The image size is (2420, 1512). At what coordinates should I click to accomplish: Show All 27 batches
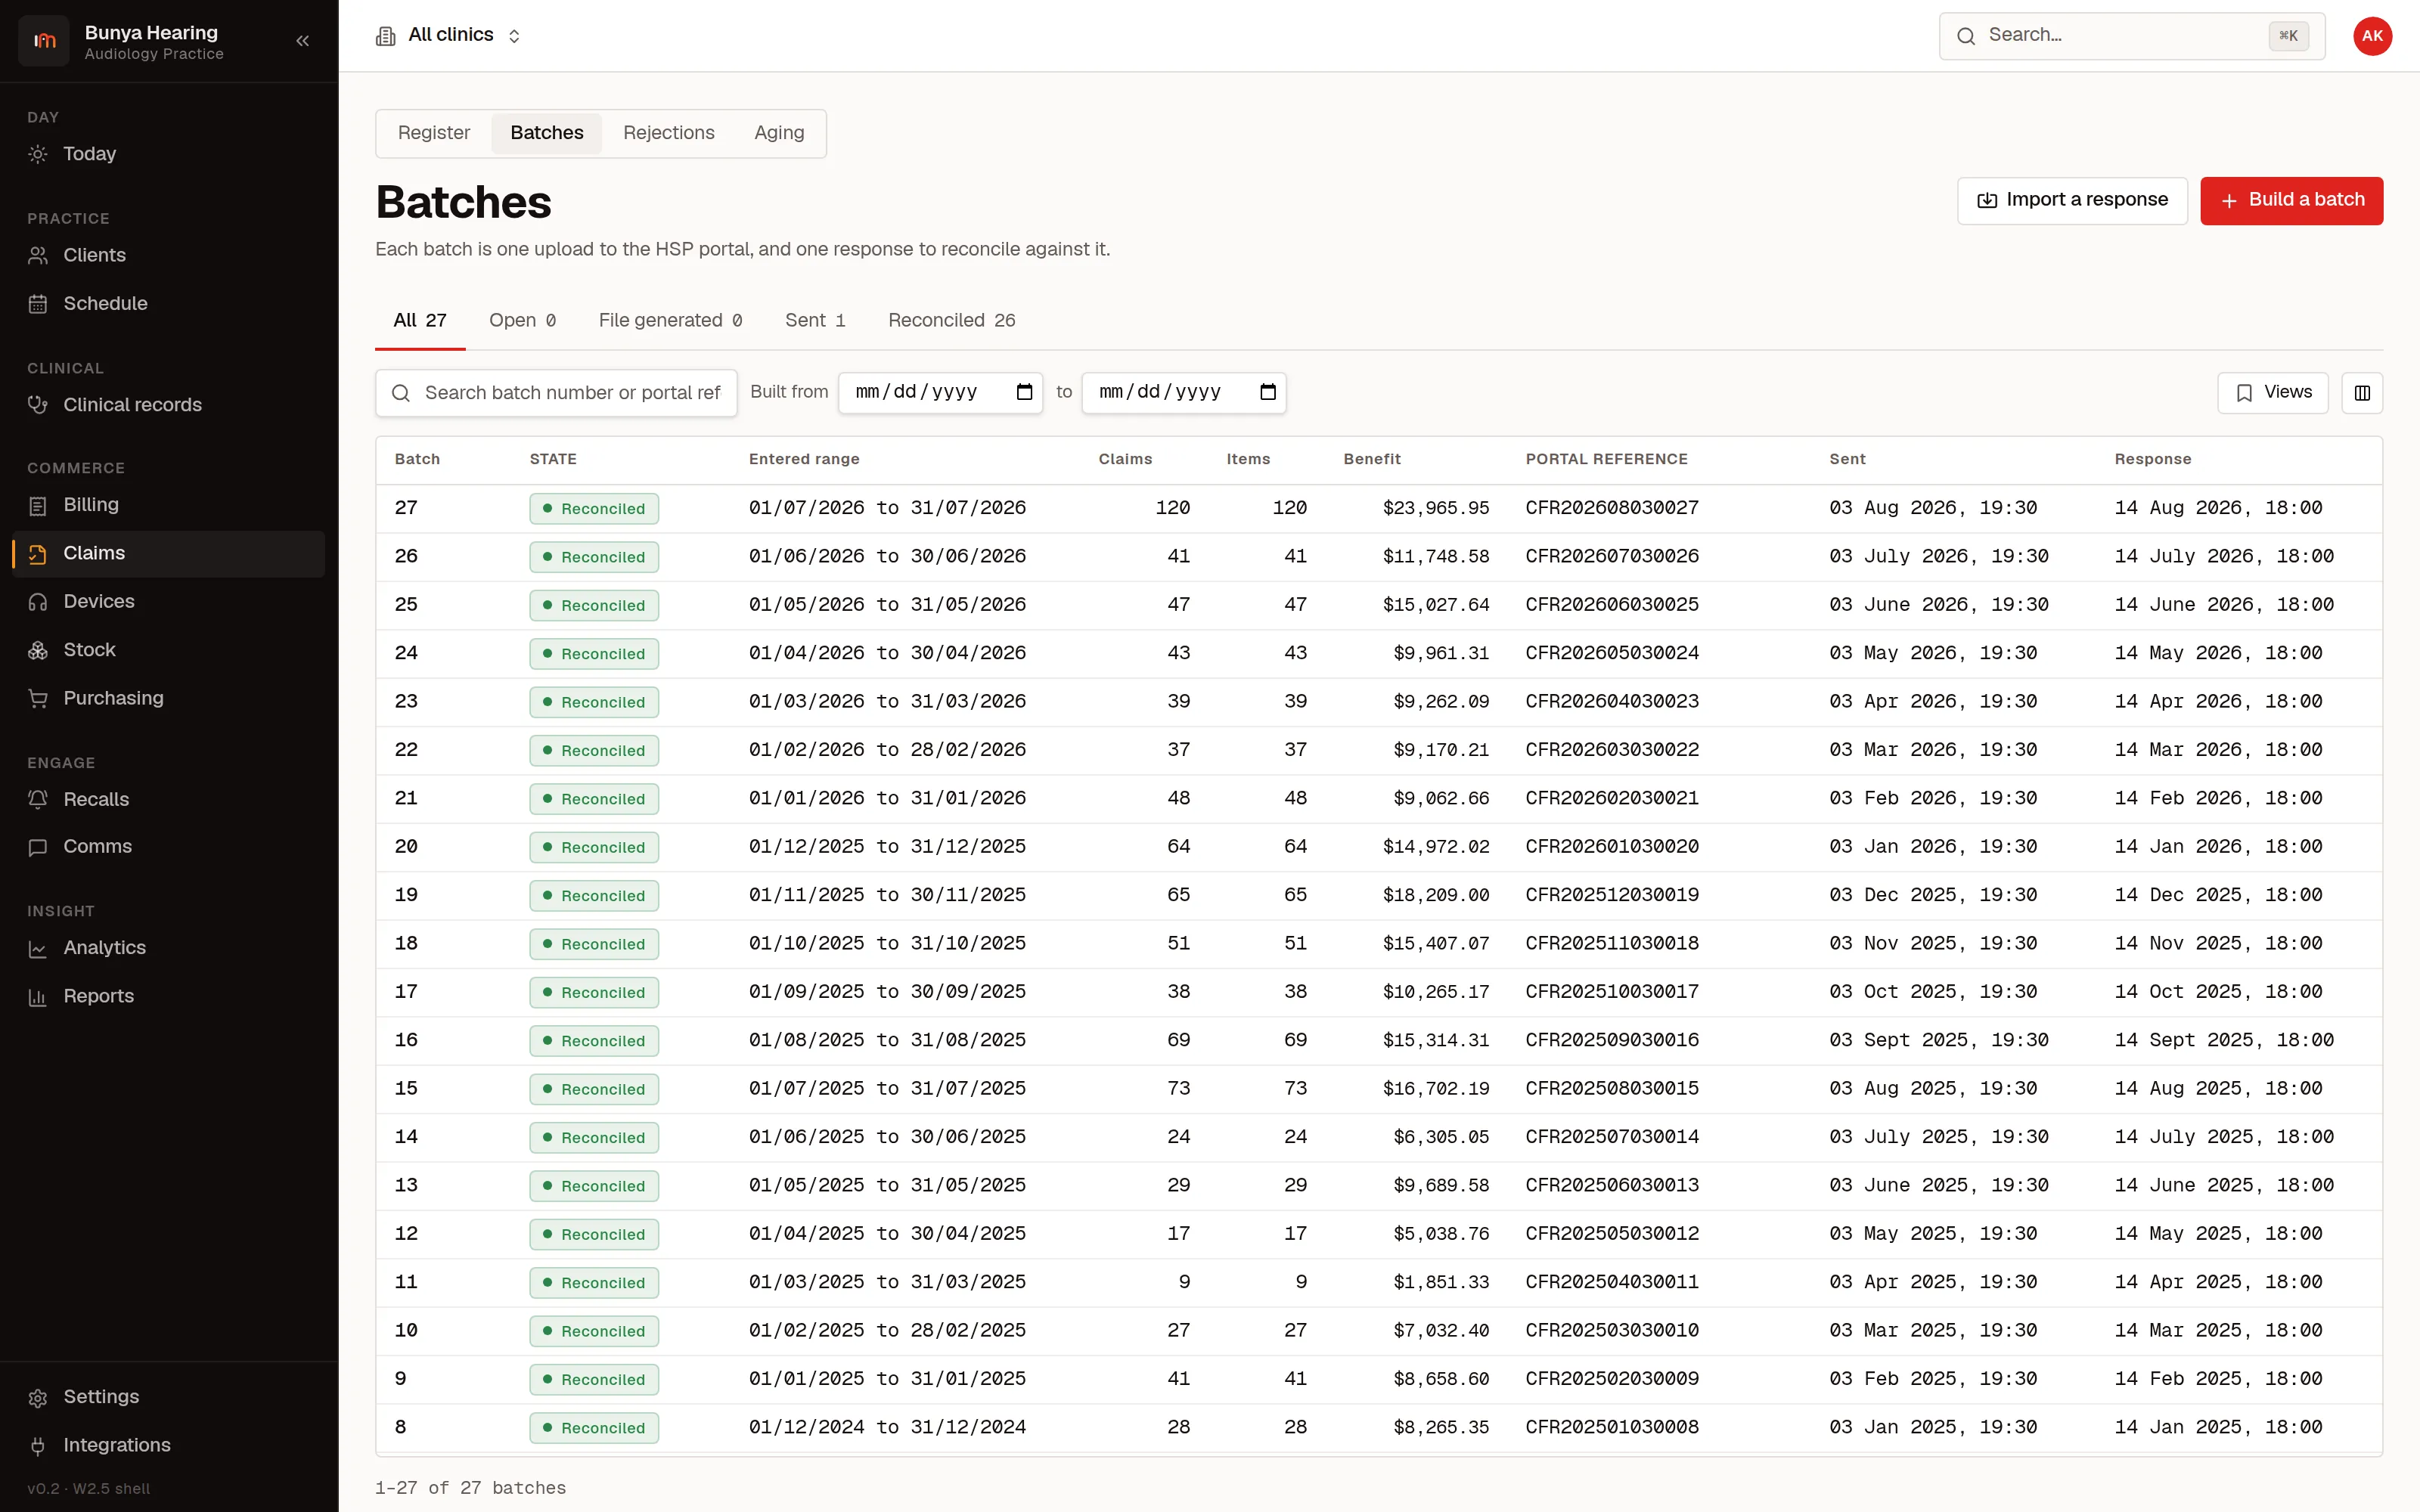(x=420, y=320)
